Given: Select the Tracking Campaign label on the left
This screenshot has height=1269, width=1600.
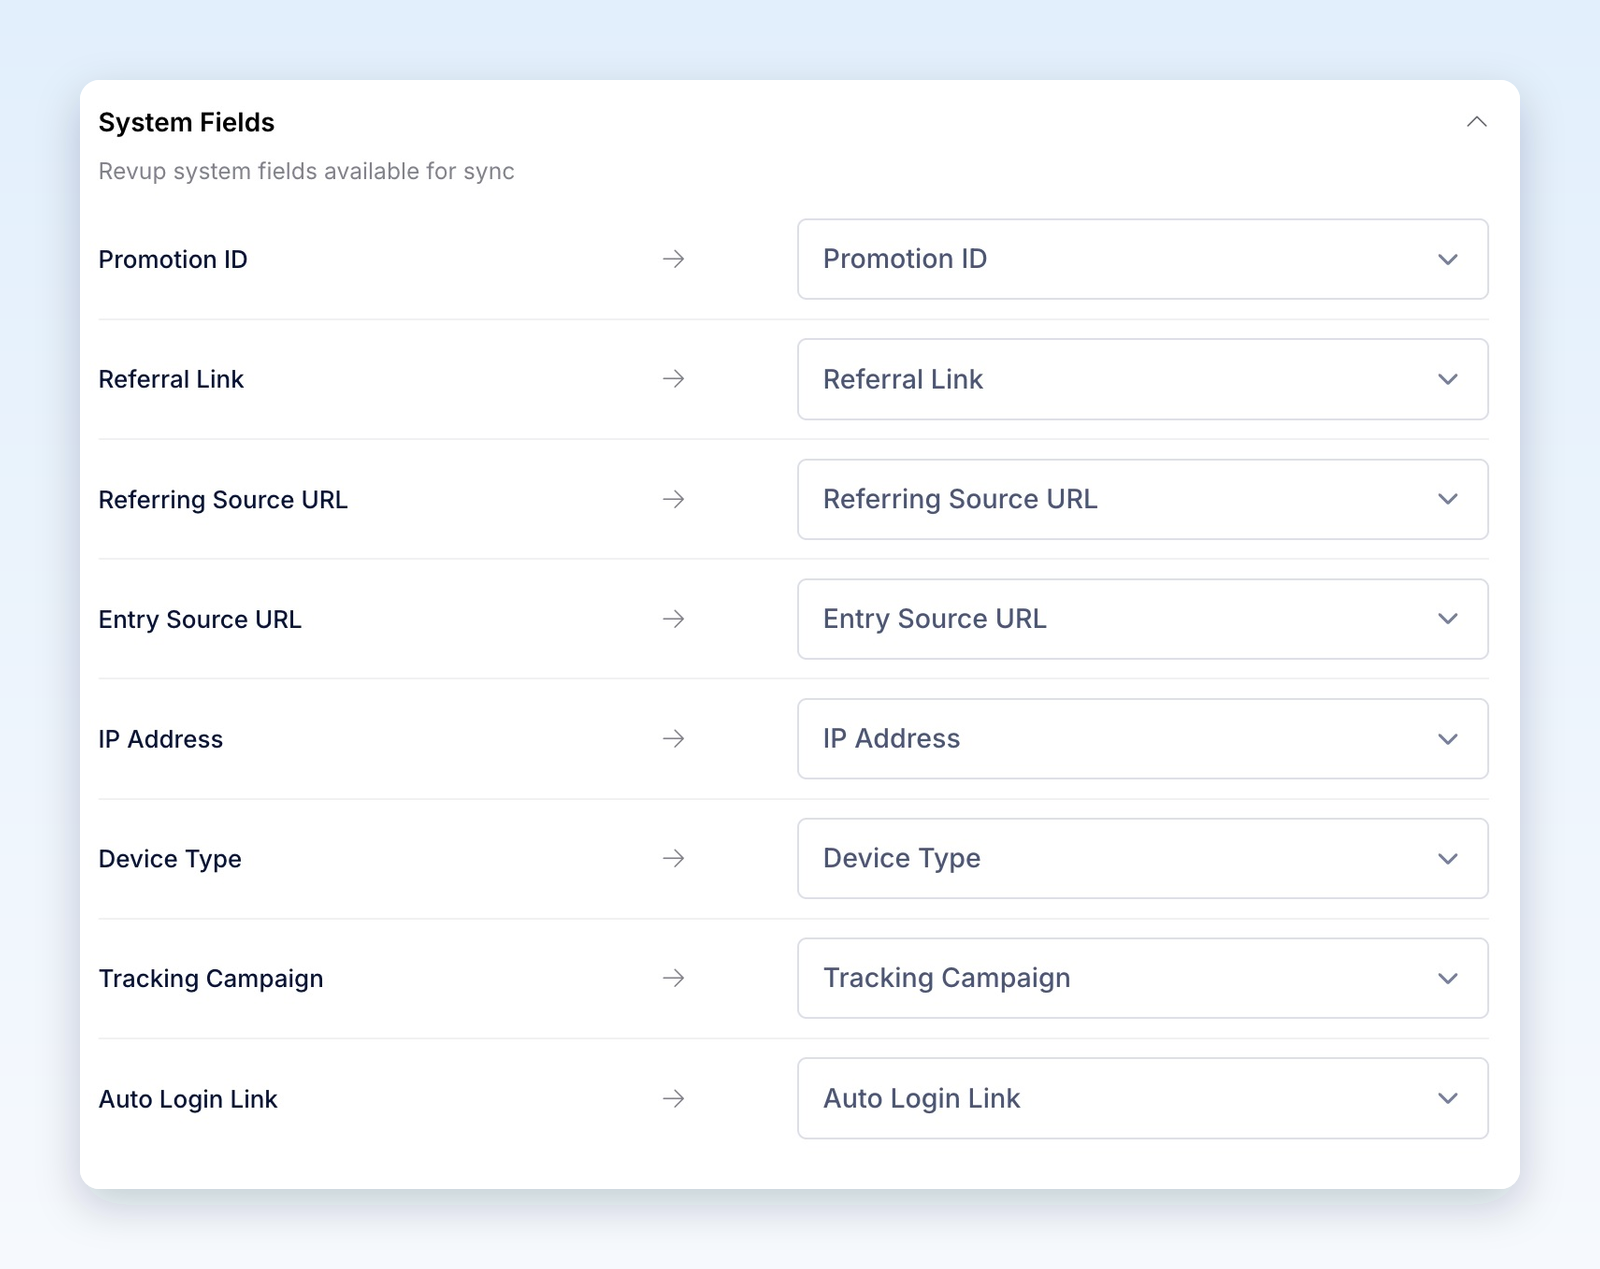Looking at the screenshot, I should (x=211, y=978).
